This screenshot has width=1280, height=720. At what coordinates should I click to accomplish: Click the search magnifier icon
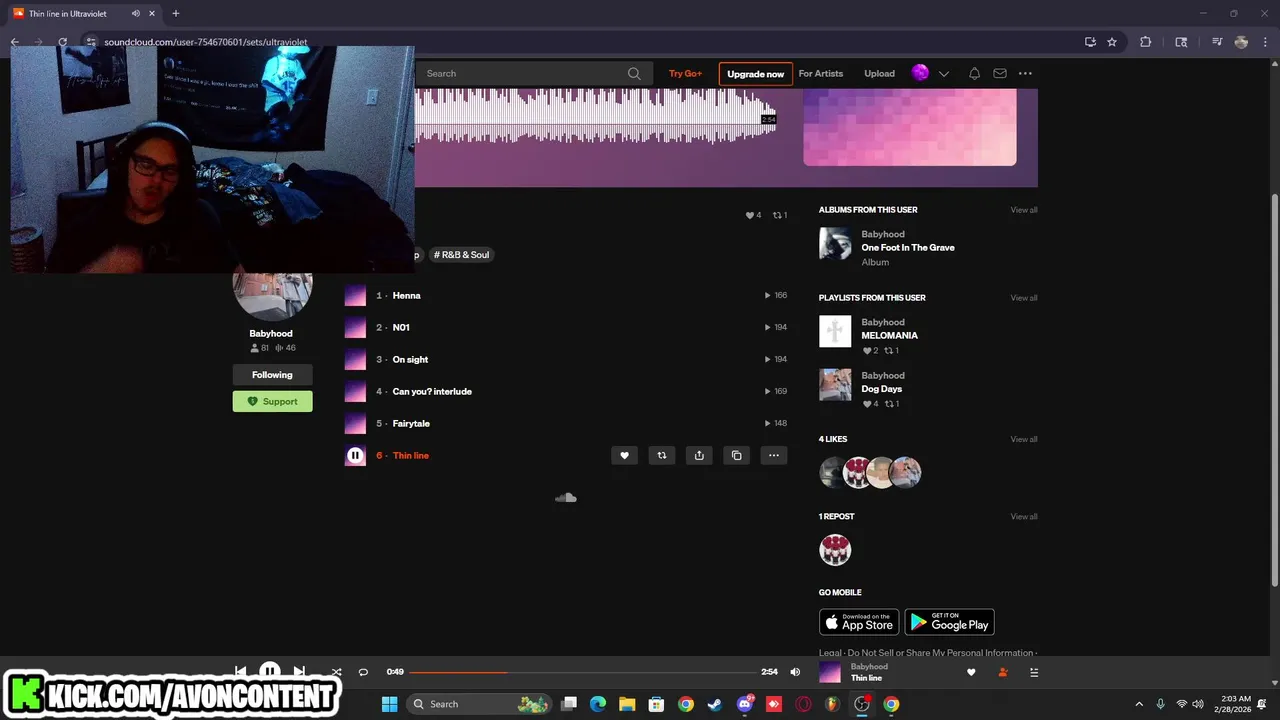click(634, 73)
